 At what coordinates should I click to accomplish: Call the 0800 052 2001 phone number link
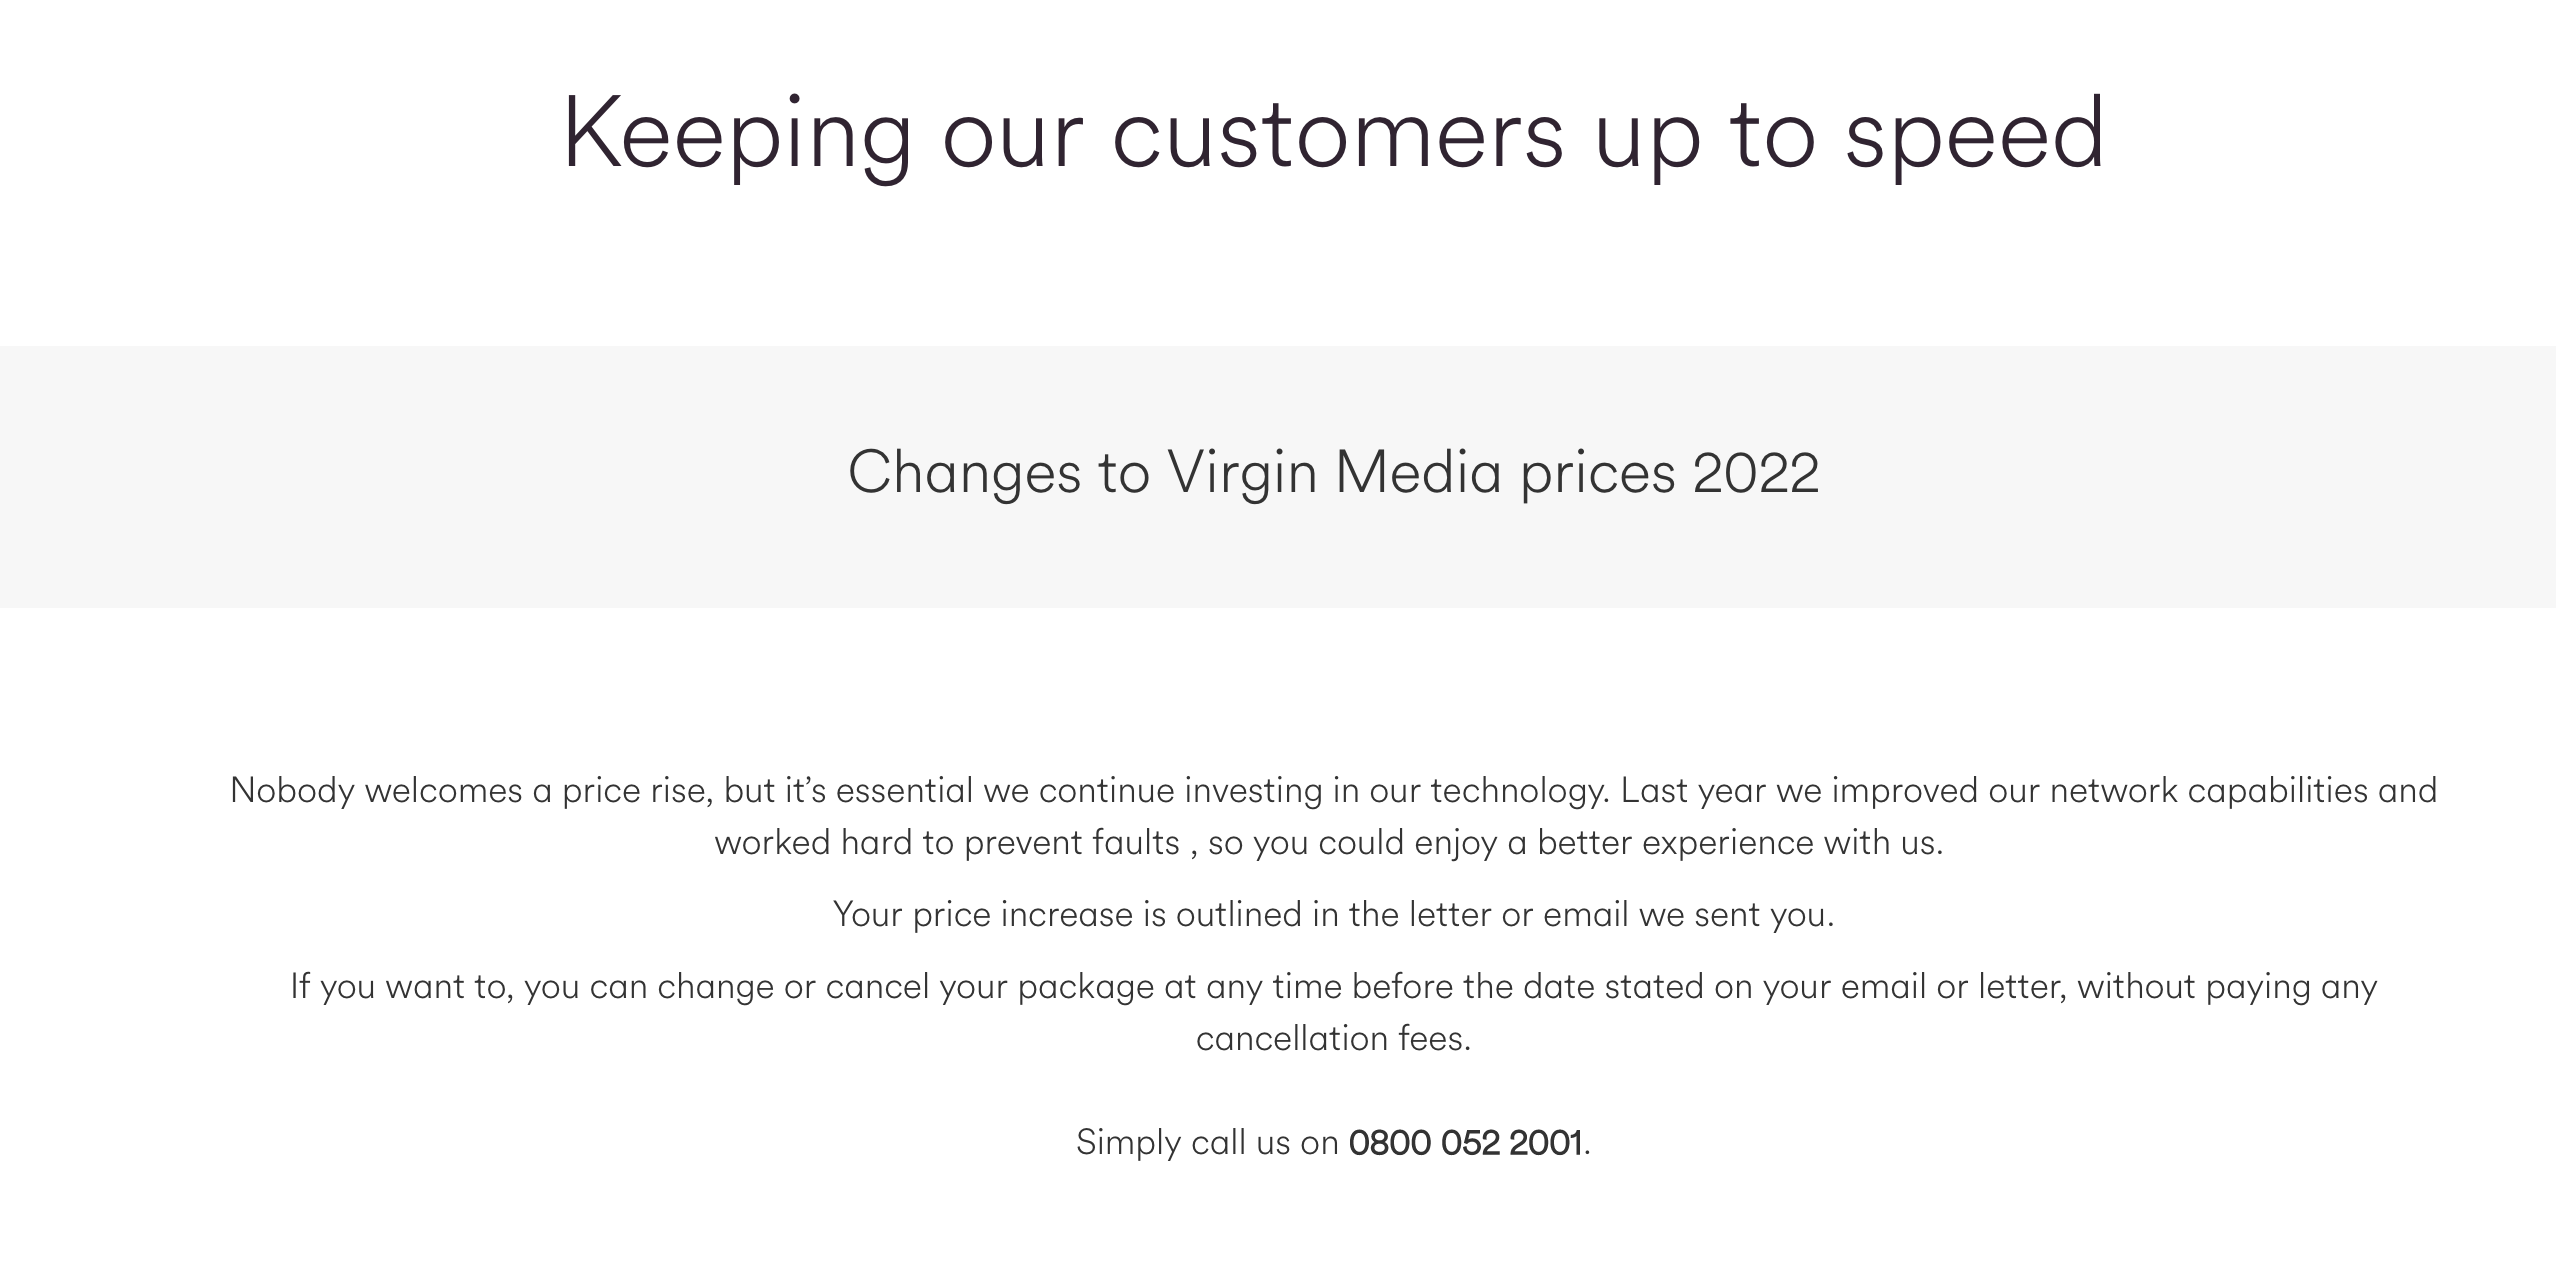[x=1465, y=1142]
